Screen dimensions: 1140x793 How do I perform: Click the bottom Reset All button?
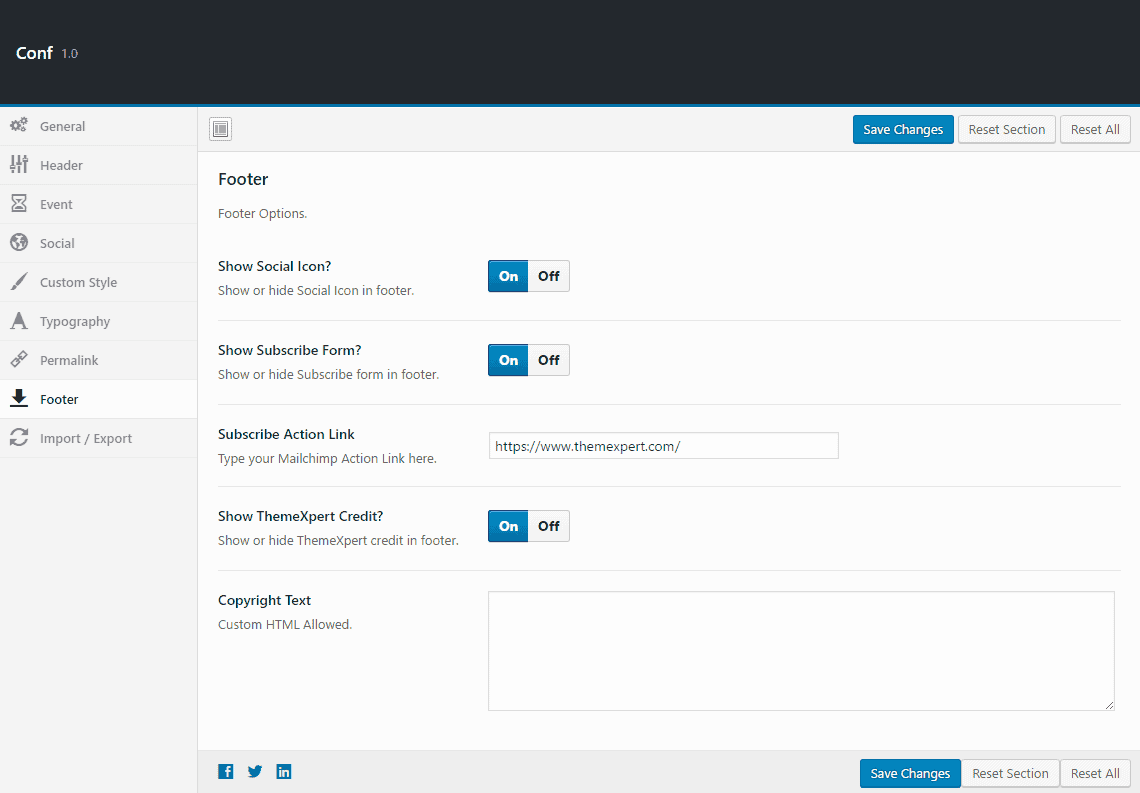1095,773
